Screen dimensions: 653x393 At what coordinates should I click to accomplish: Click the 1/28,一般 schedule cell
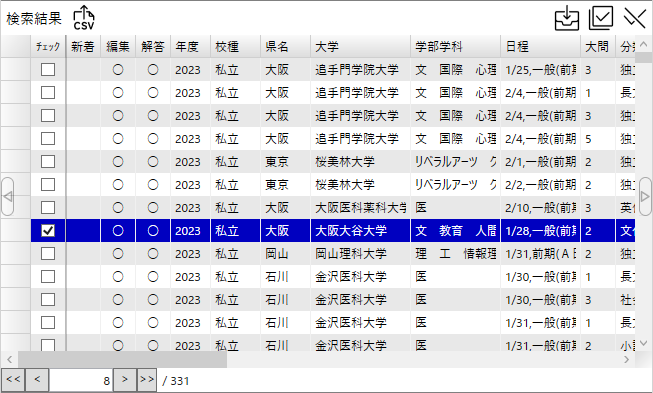[x=540, y=230]
